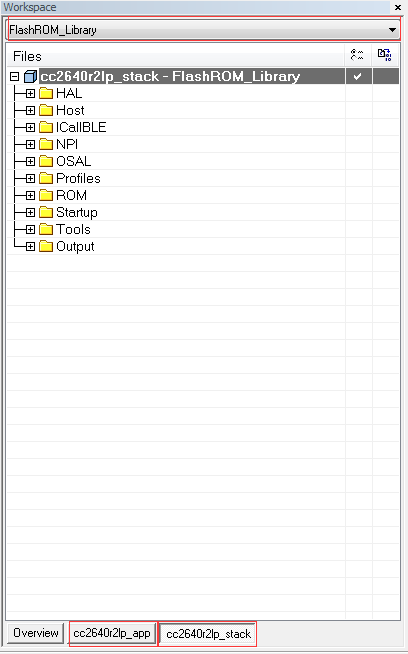The height and width of the screenshot is (654, 408).
Task: Switch to the cc2640r2lp_stack tab
Action: [x=208, y=634]
